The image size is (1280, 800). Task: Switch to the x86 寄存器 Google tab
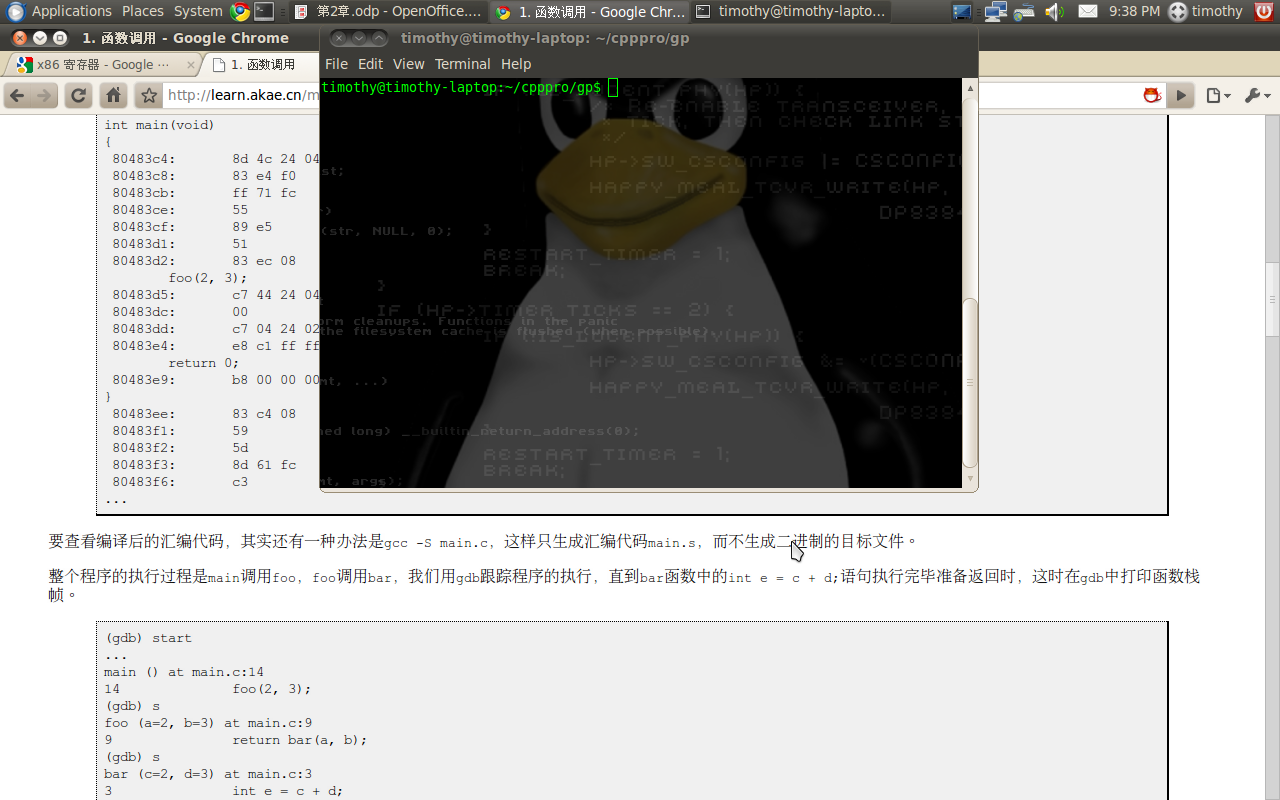100,65
